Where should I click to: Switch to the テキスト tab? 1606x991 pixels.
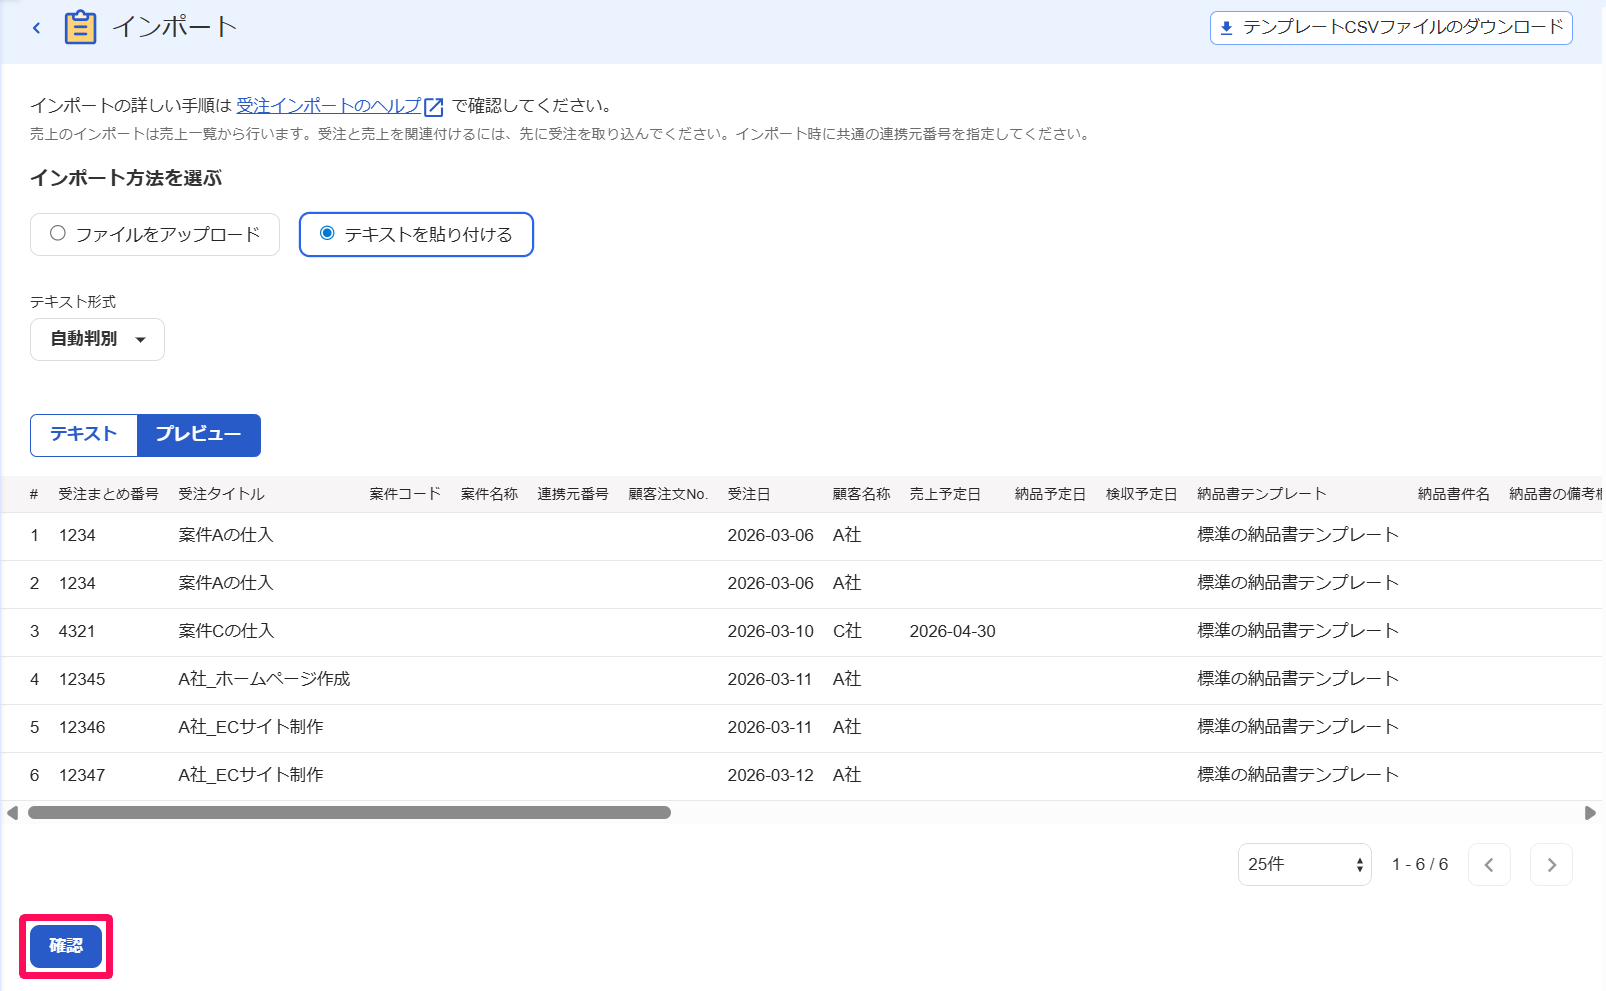(x=84, y=435)
